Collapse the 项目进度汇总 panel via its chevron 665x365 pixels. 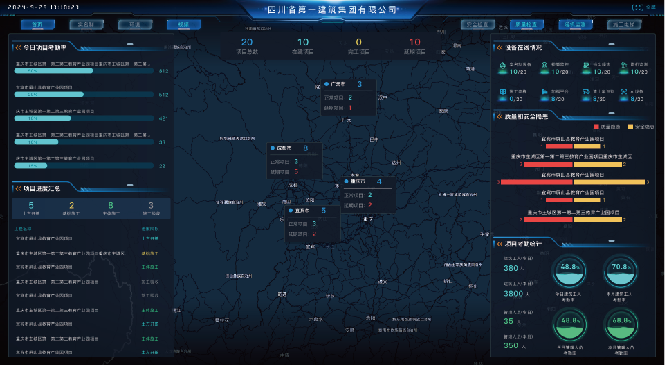point(18,188)
